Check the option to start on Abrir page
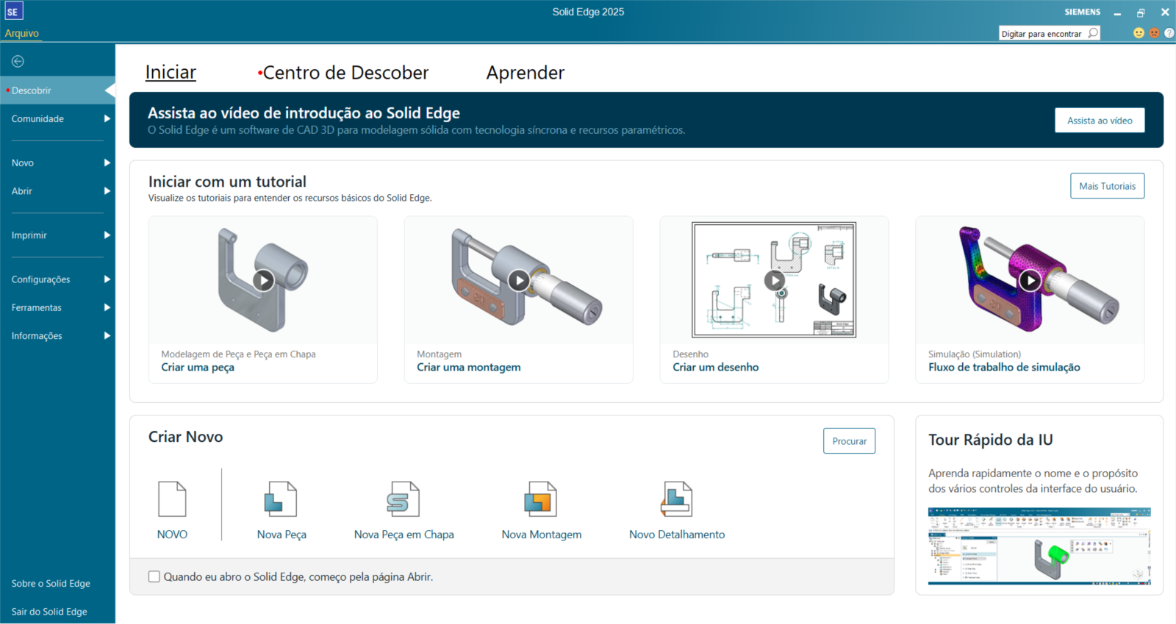1176x624 pixels. [154, 576]
